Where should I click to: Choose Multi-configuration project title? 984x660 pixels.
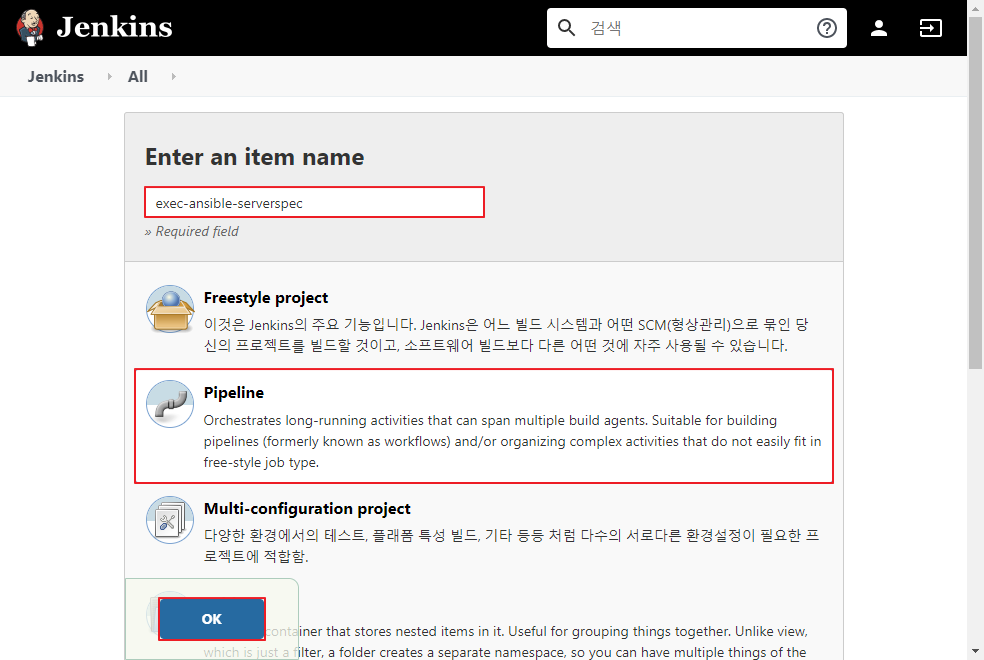[307, 508]
